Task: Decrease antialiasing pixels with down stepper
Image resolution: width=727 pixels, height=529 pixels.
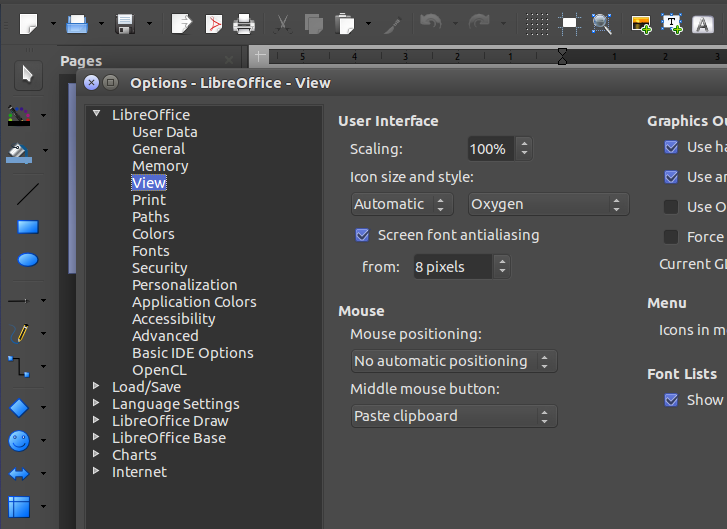Action: 502,272
